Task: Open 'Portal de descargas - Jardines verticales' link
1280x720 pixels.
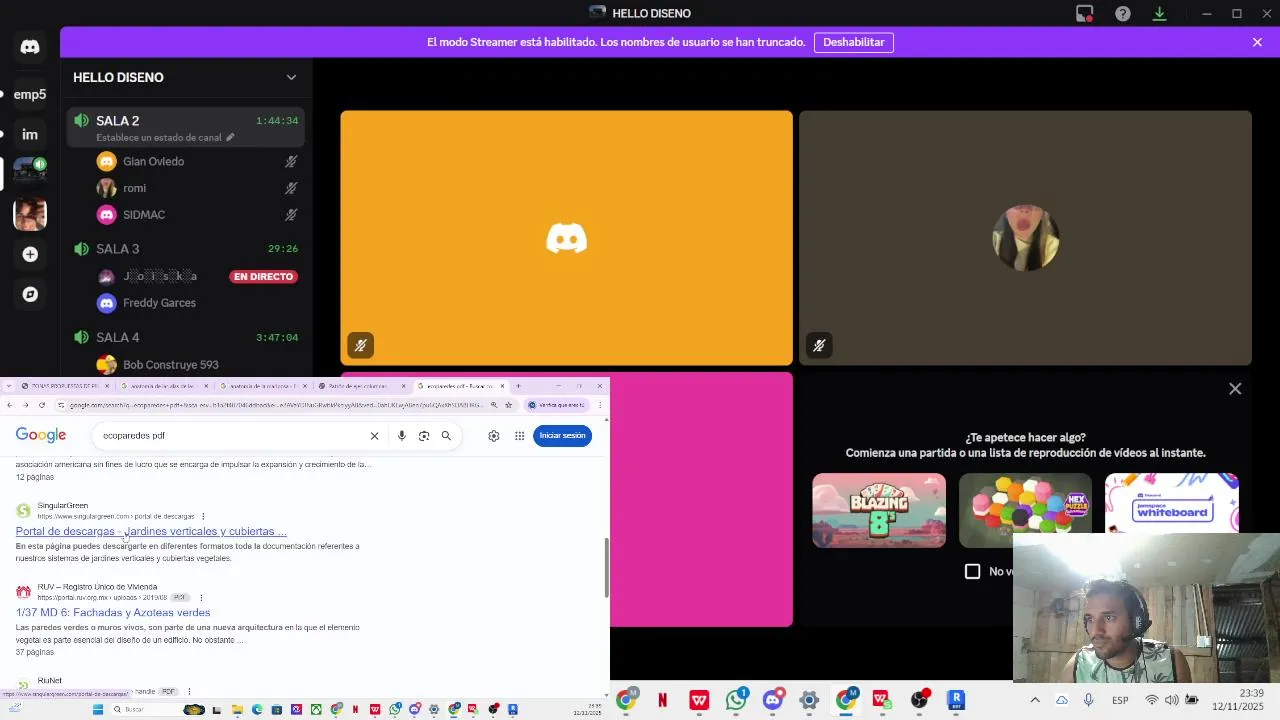Action: pyautogui.click(x=151, y=531)
